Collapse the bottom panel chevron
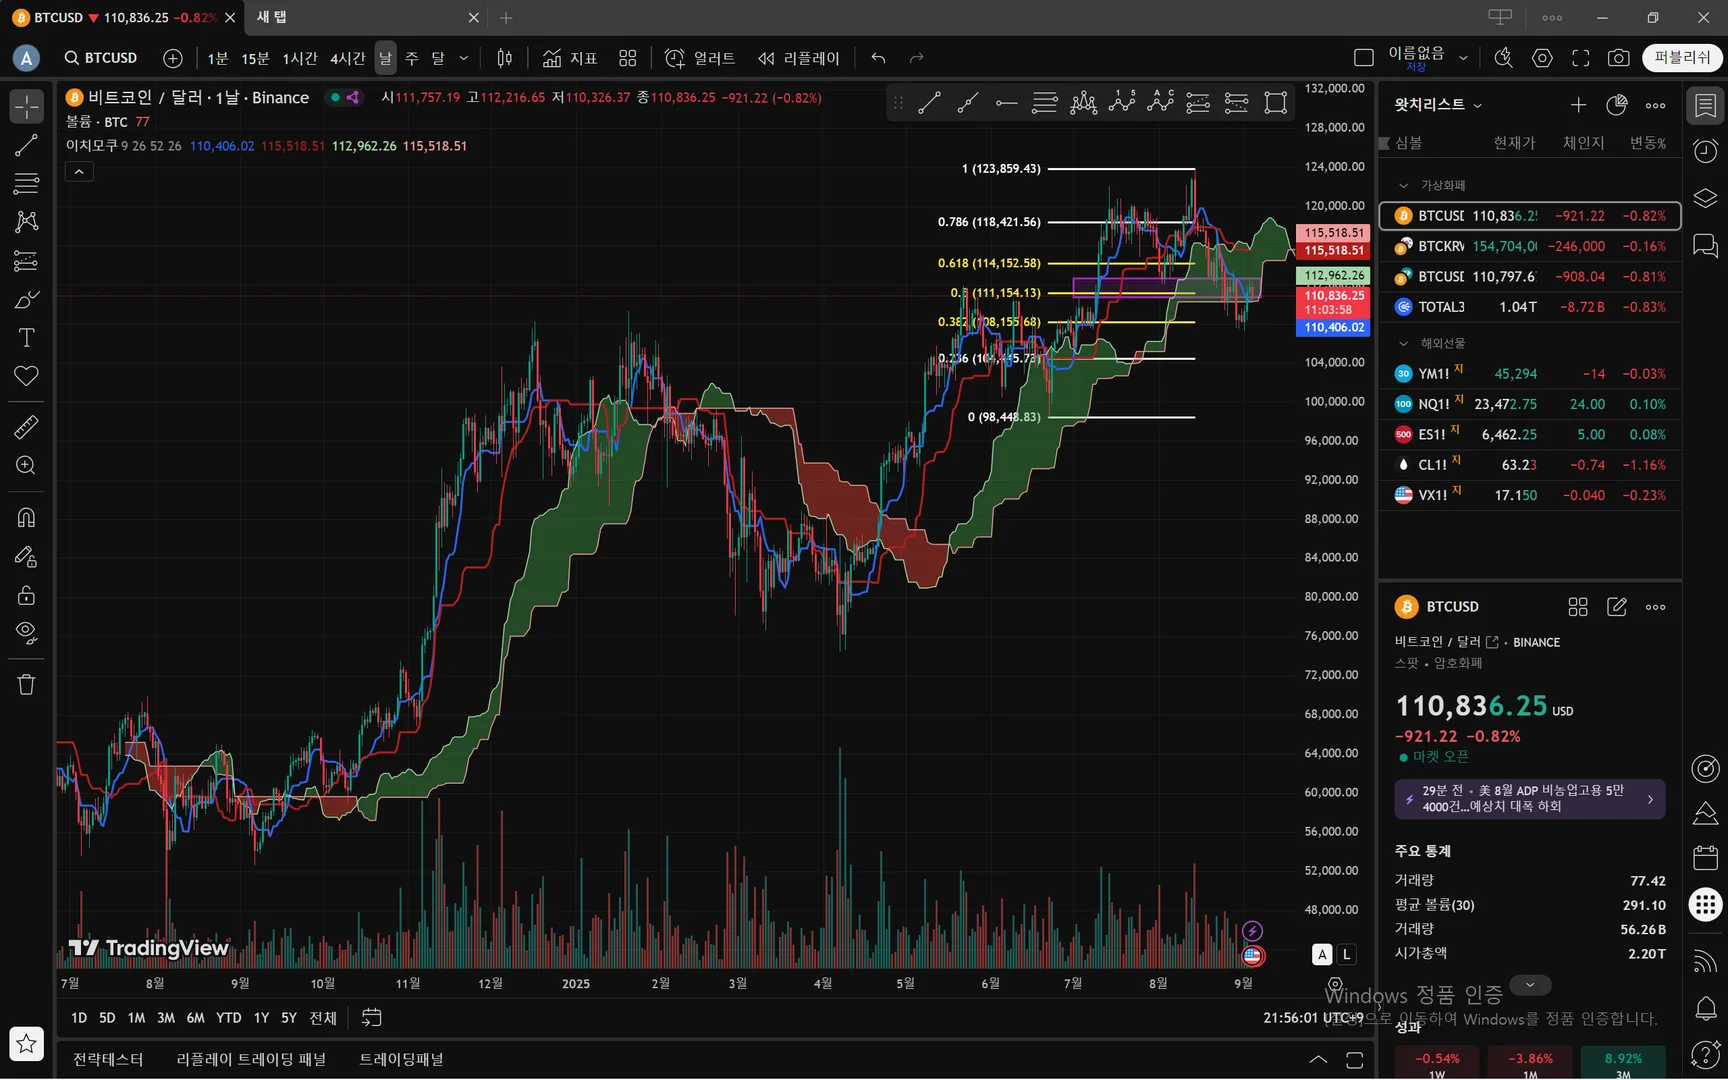The height and width of the screenshot is (1080, 1728). (x=1319, y=1059)
